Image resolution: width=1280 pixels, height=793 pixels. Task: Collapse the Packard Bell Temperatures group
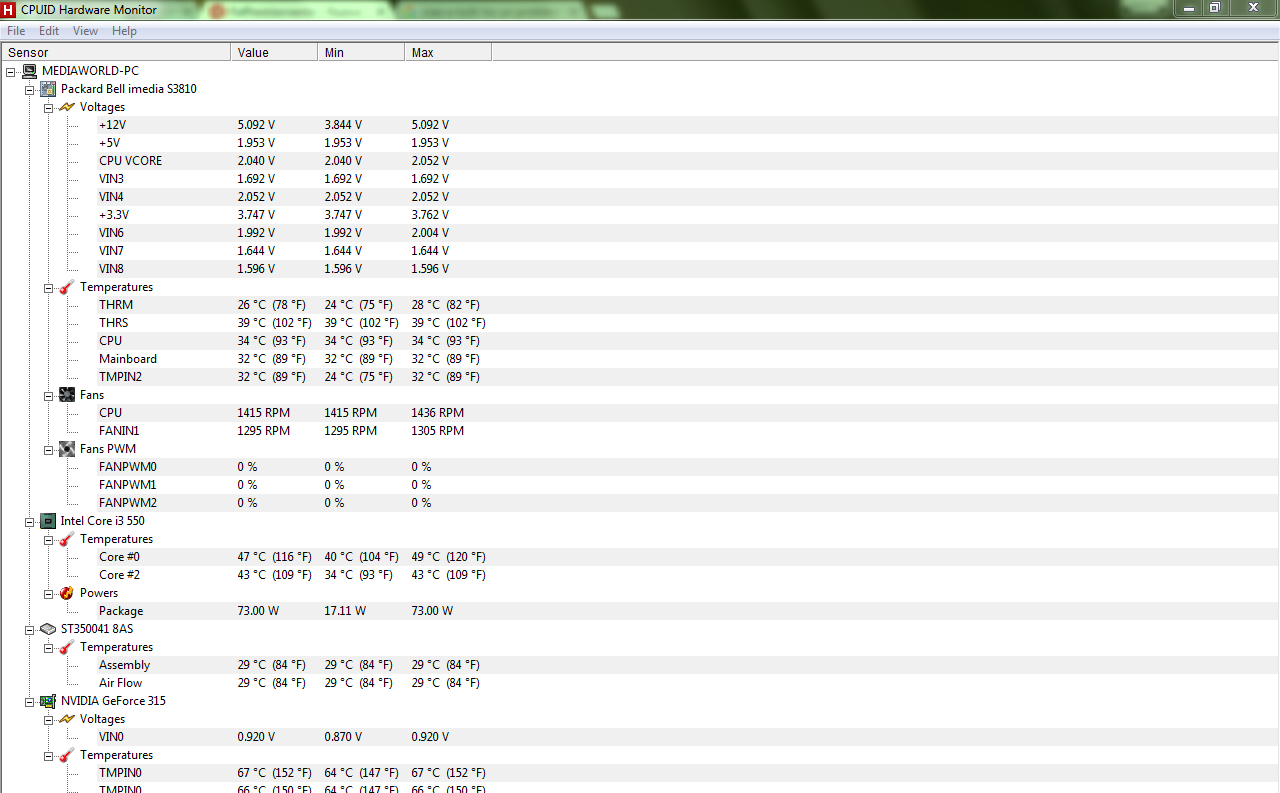point(48,288)
